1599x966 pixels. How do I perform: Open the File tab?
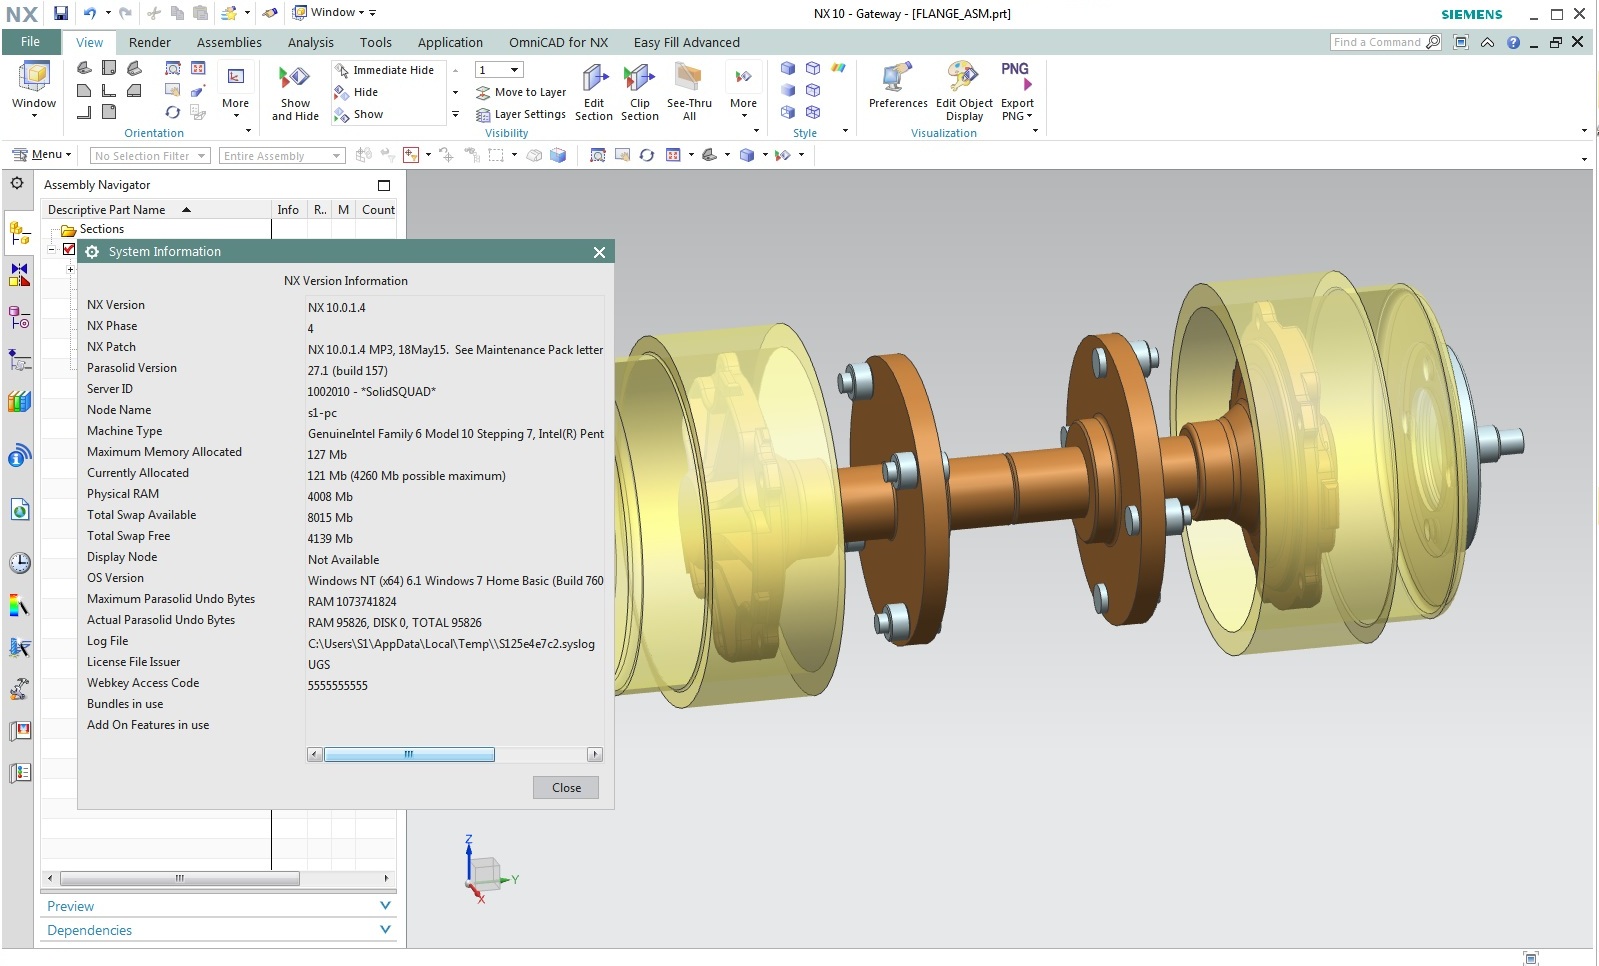[x=31, y=42]
